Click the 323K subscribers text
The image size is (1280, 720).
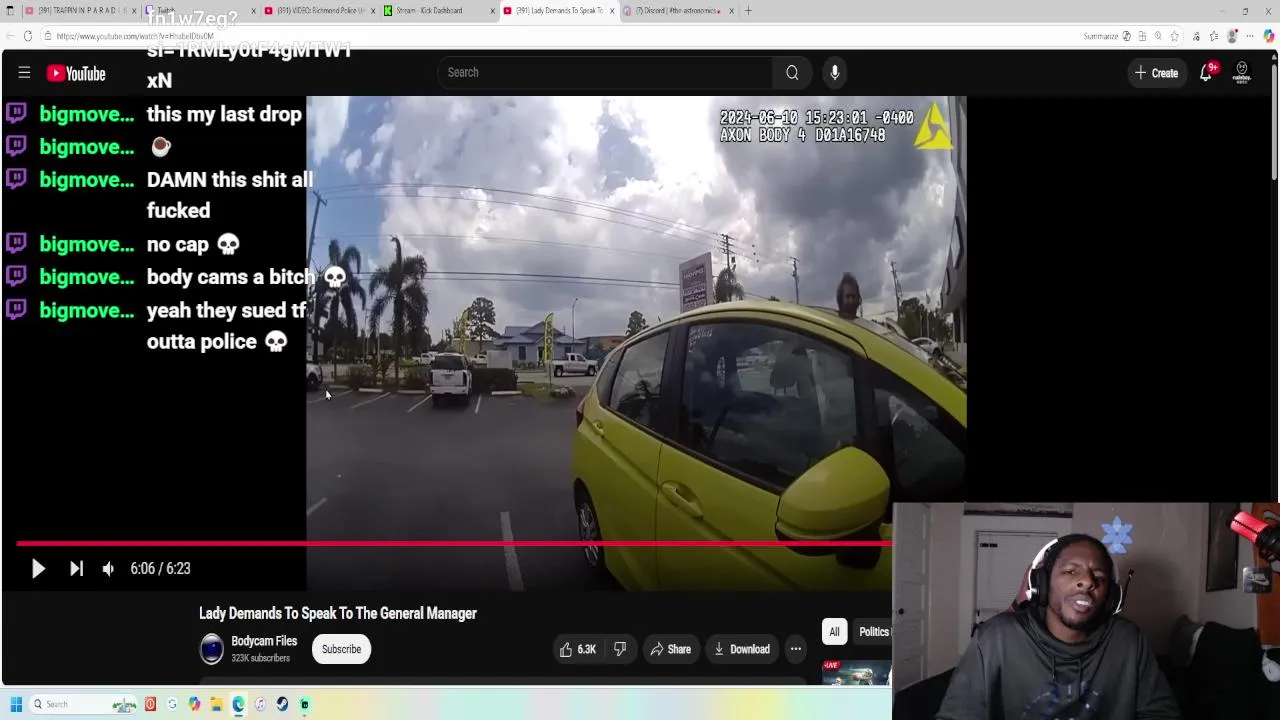[260, 658]
